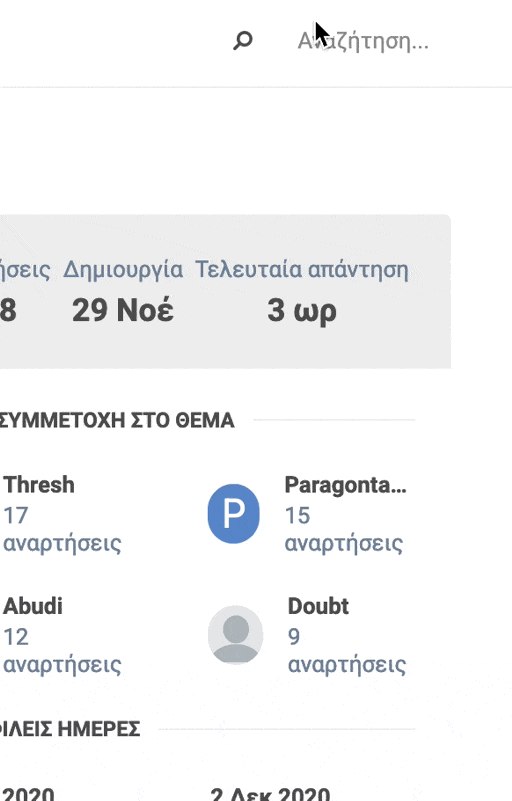Open Paragonta's blue P avatar
Viewport: 512px width, 801px height.
point(234,513)
